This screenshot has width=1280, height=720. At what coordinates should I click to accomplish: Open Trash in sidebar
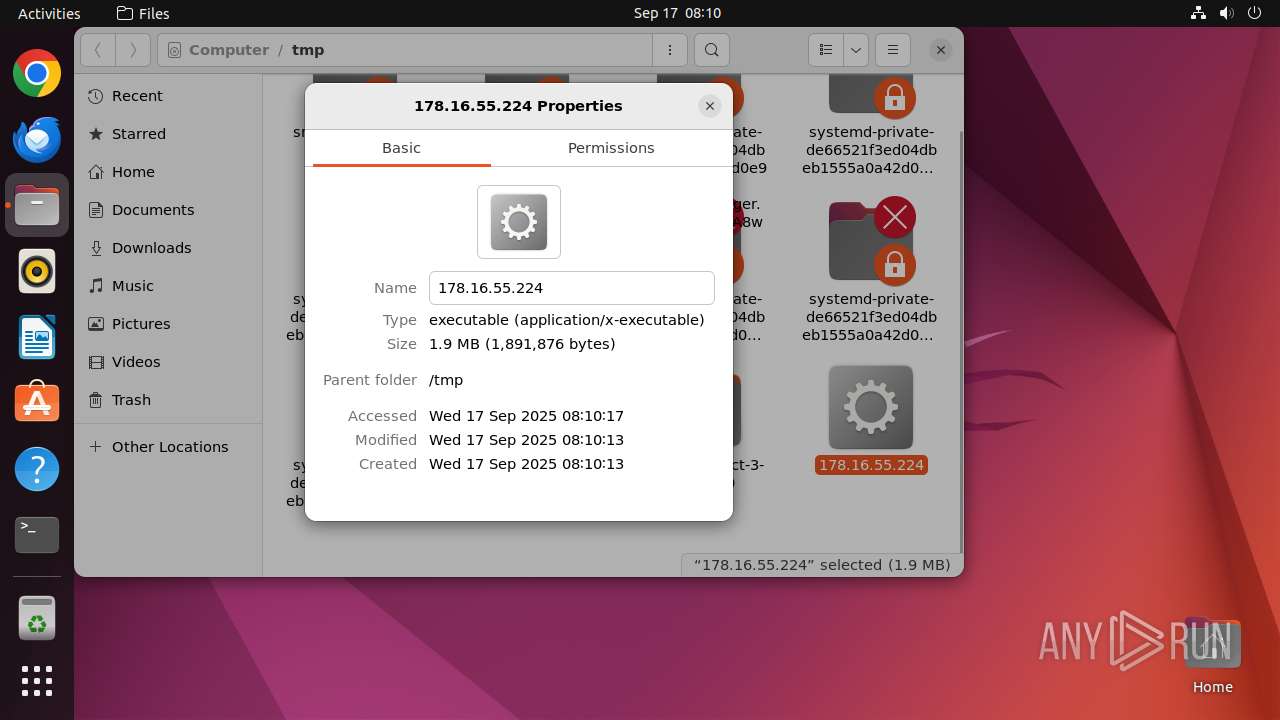[x=168, y=400]
